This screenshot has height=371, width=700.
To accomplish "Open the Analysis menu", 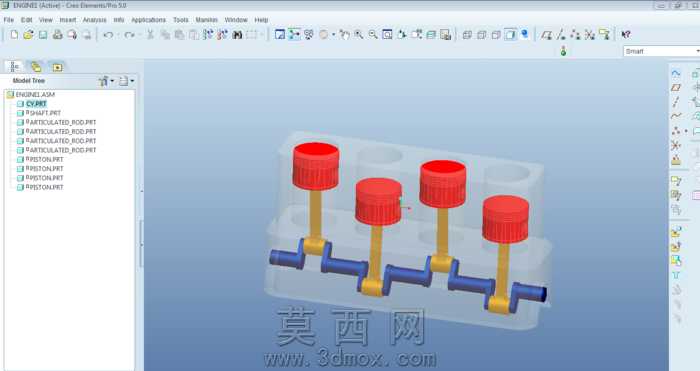I will tap(94, 20).
